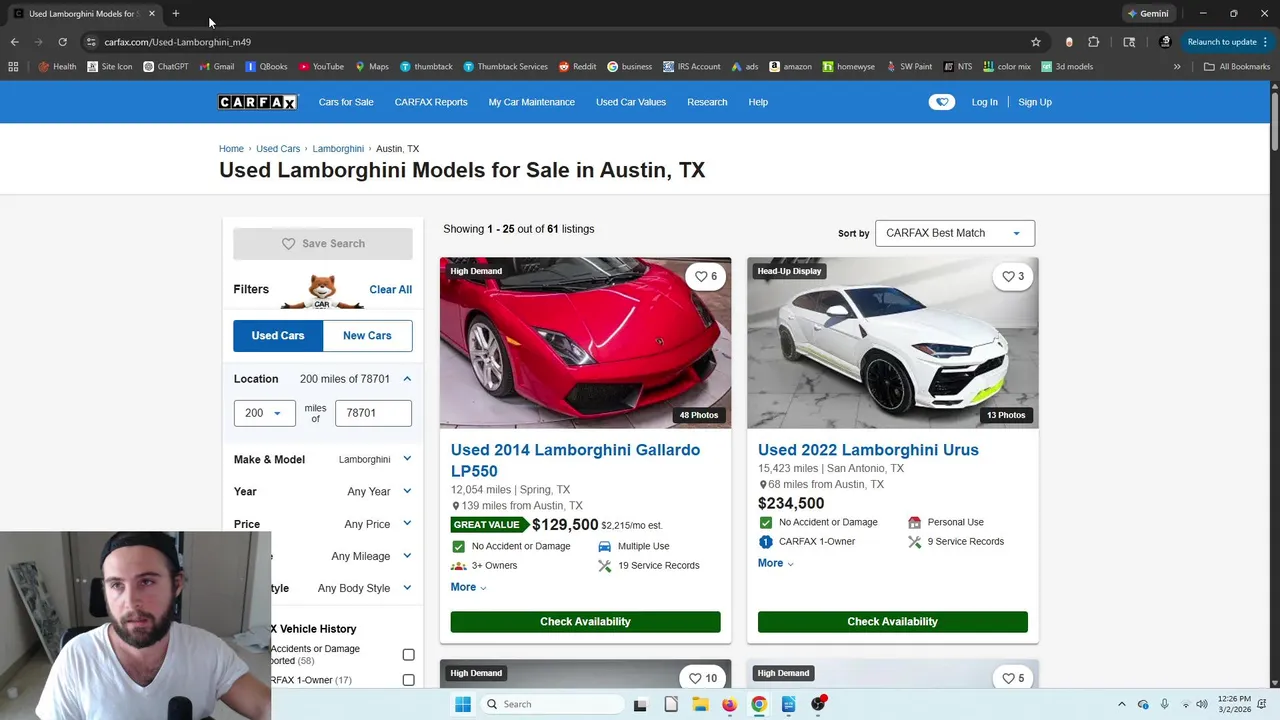Open File Explorer from the taskbar
Viewport: 1280px width, 720px height.
pyautogui.click(x=700, y=704)
